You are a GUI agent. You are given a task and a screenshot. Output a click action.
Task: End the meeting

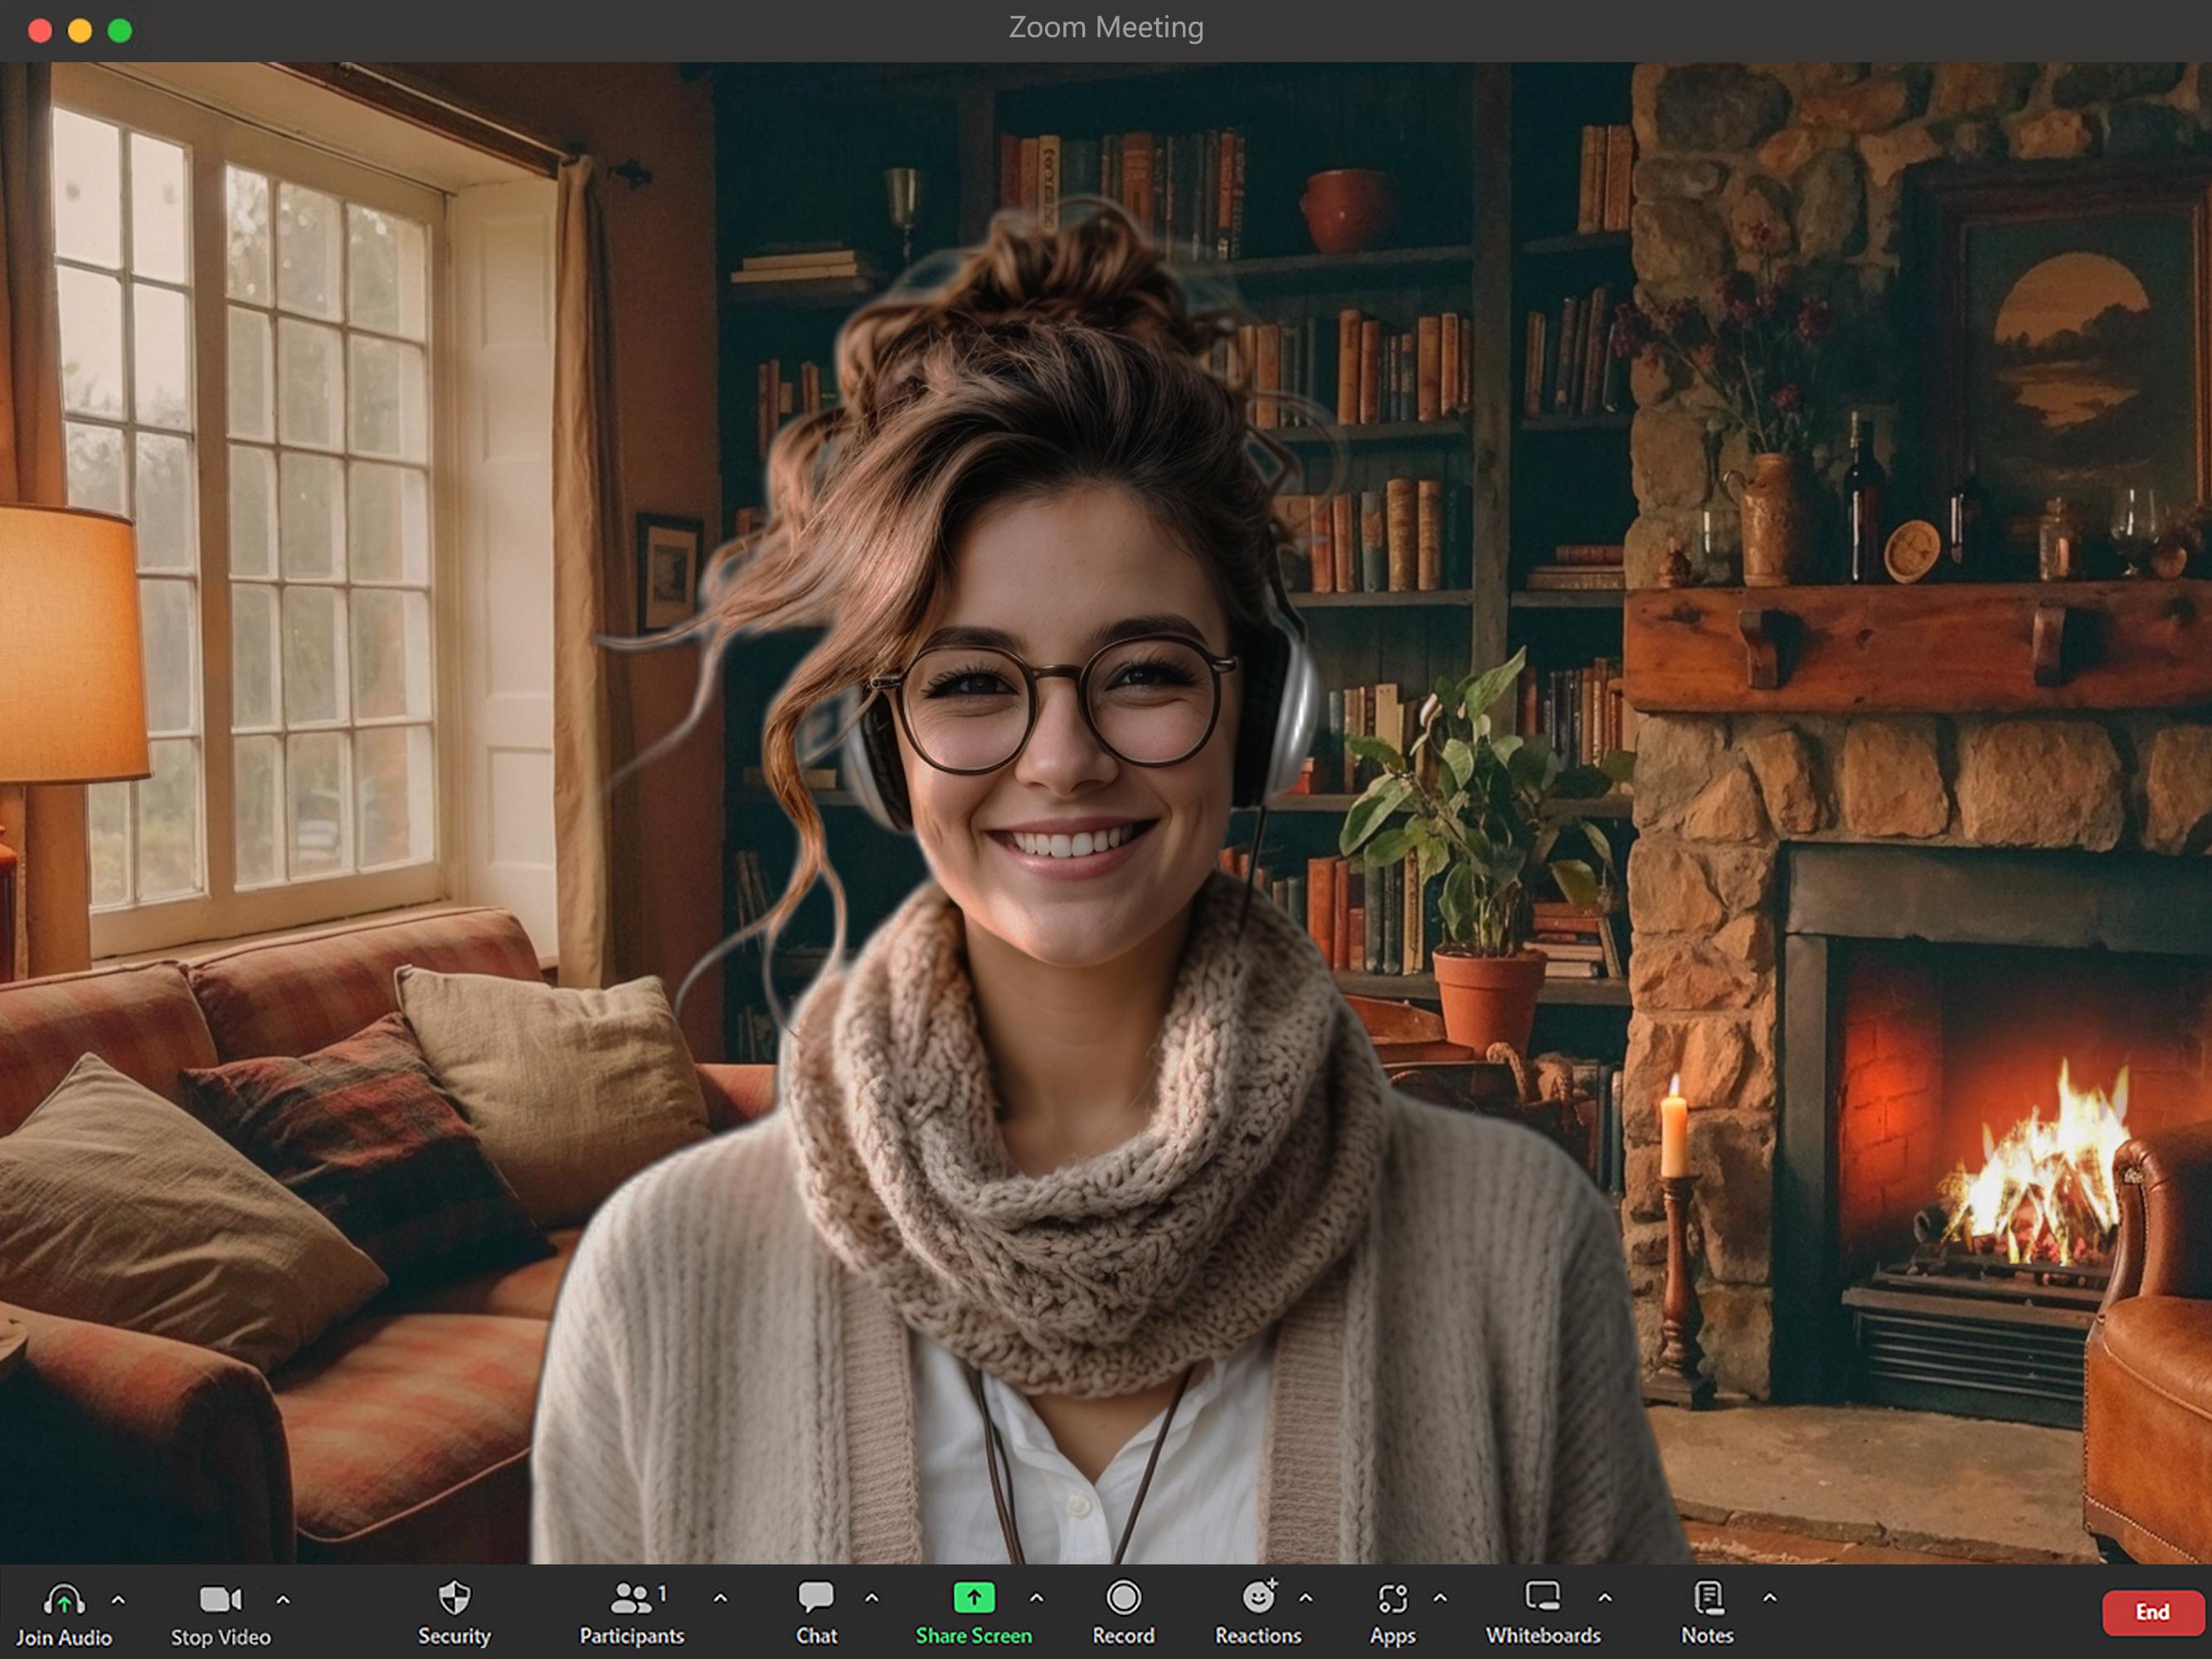(2152, 1610)
